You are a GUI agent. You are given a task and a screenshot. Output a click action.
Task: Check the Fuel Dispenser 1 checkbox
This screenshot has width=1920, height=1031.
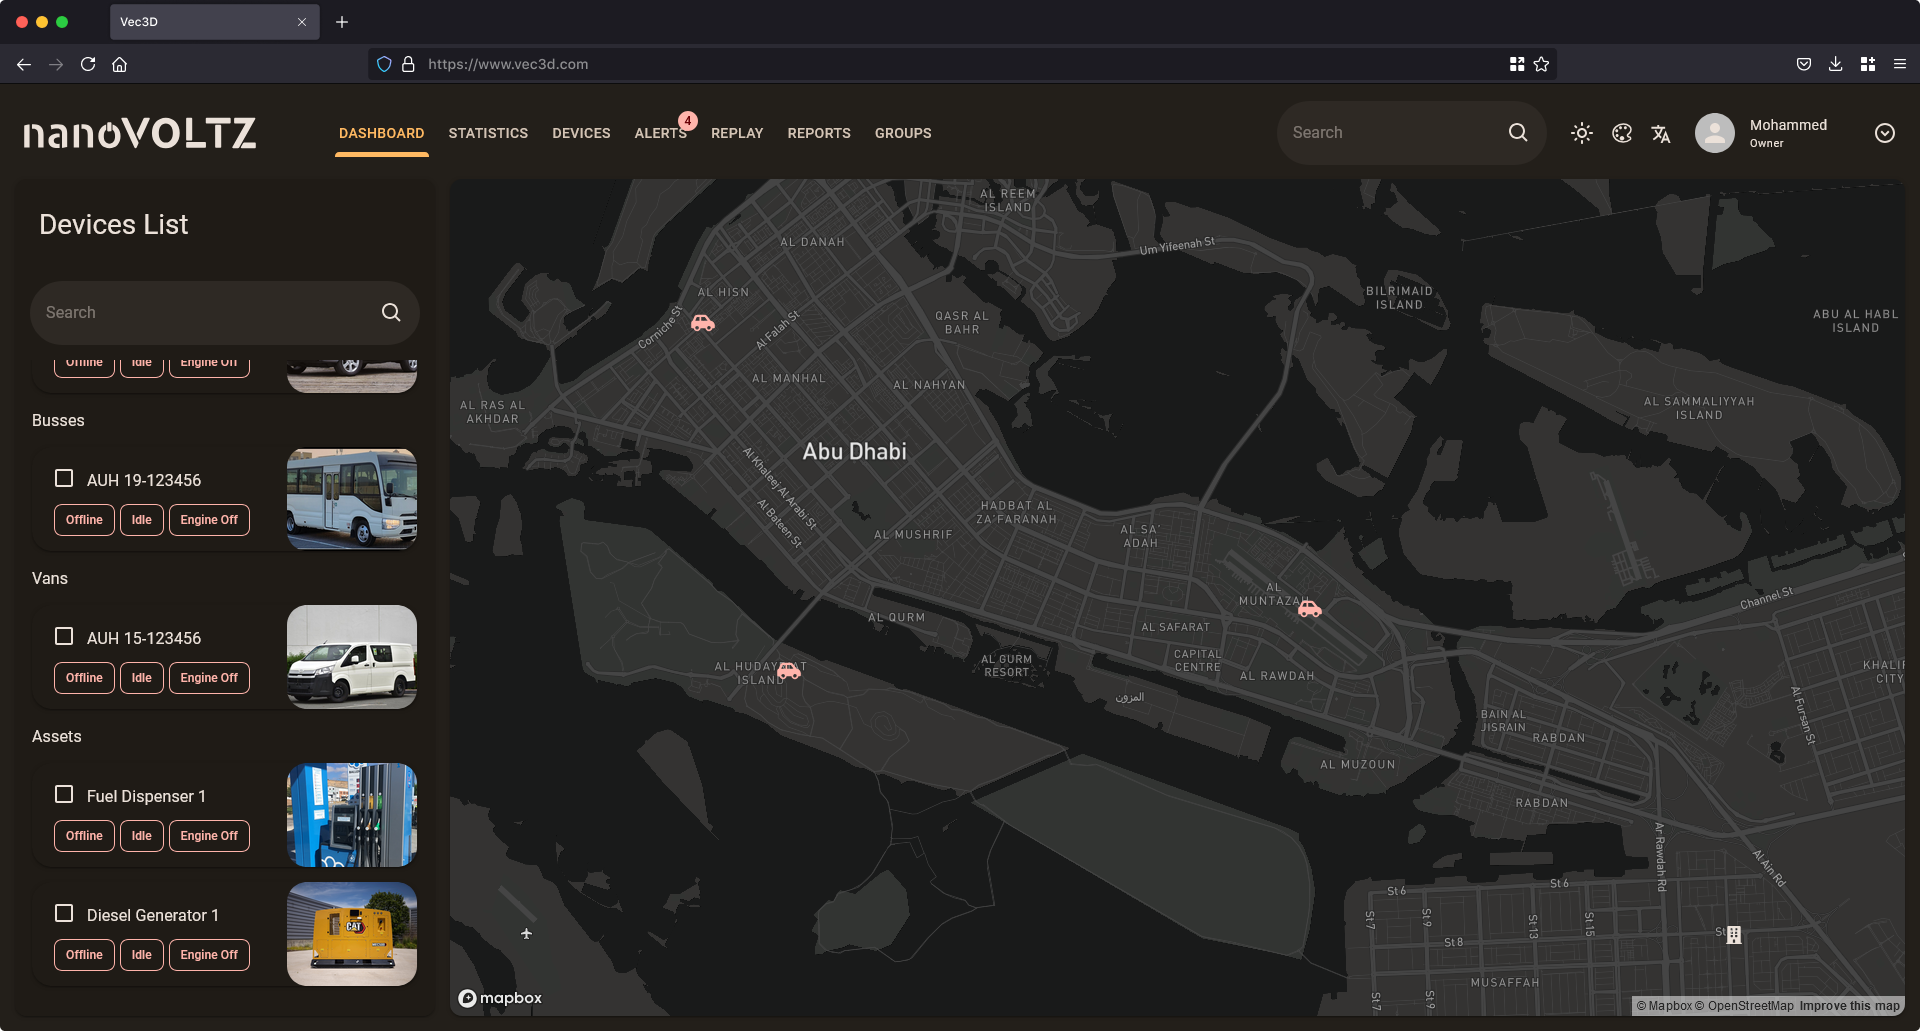[x=64, y=794]
